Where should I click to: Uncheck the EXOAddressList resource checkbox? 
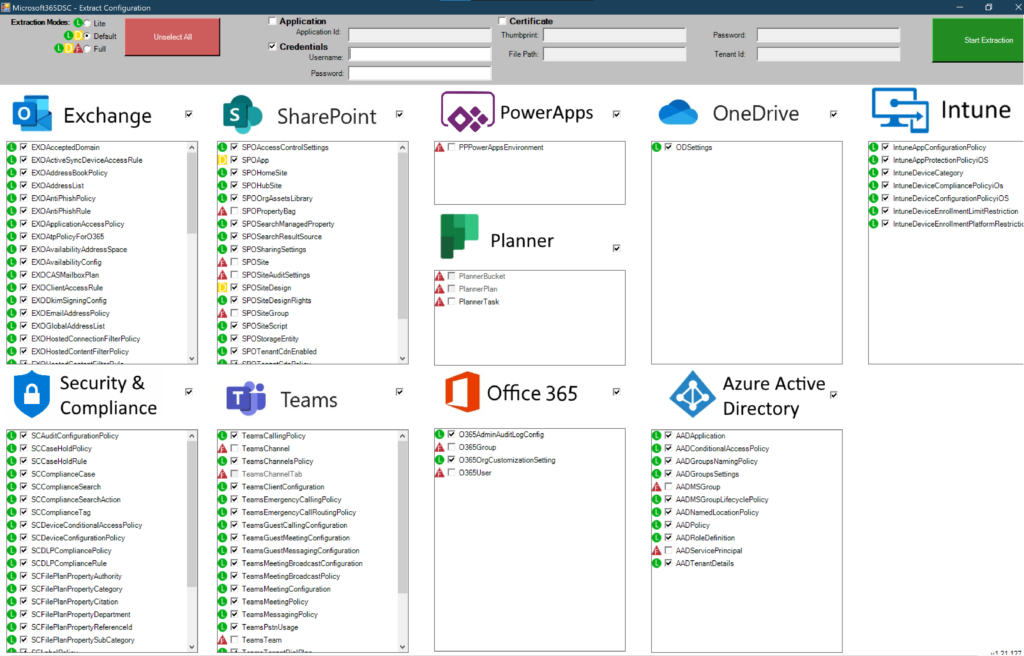[24, 186]
